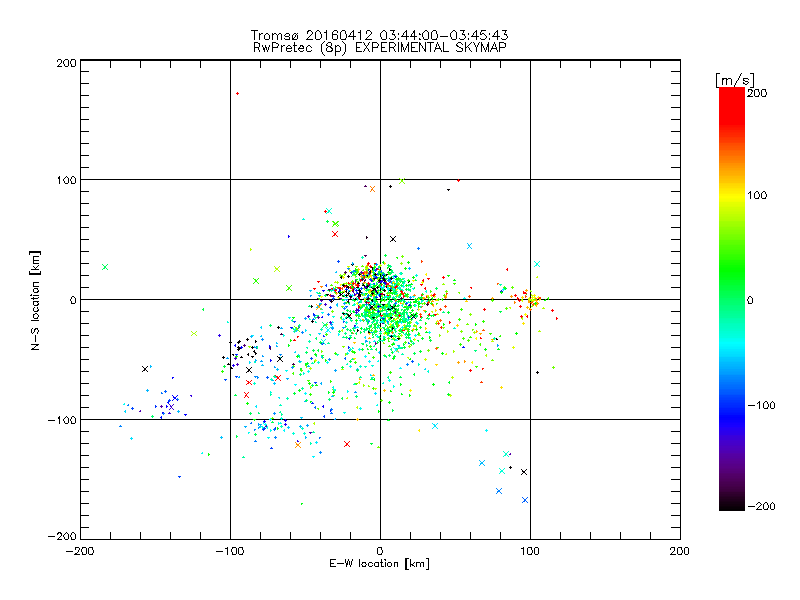Click the green X marker at far left edge
Viewport: 800px width, 600px height.
105,267
